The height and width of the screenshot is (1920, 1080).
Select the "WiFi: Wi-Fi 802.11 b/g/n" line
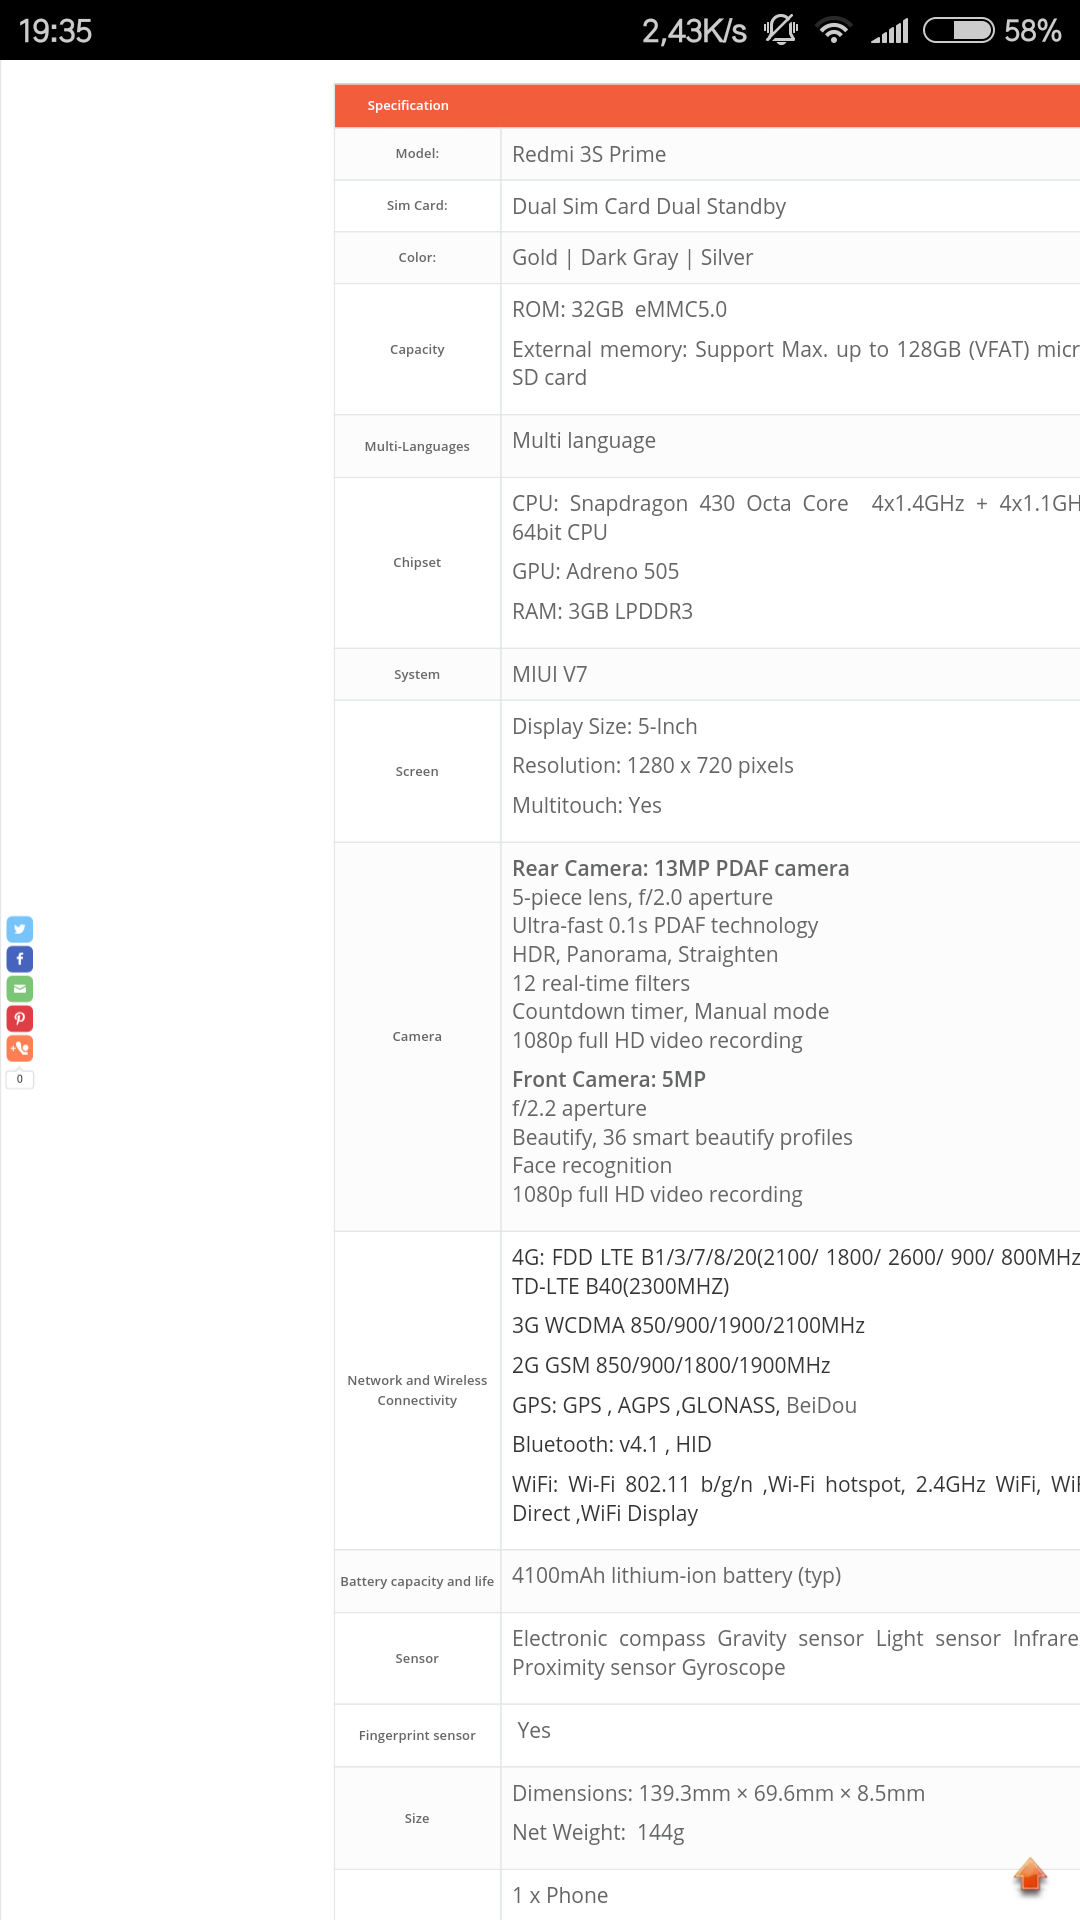tap(796, 1498)
